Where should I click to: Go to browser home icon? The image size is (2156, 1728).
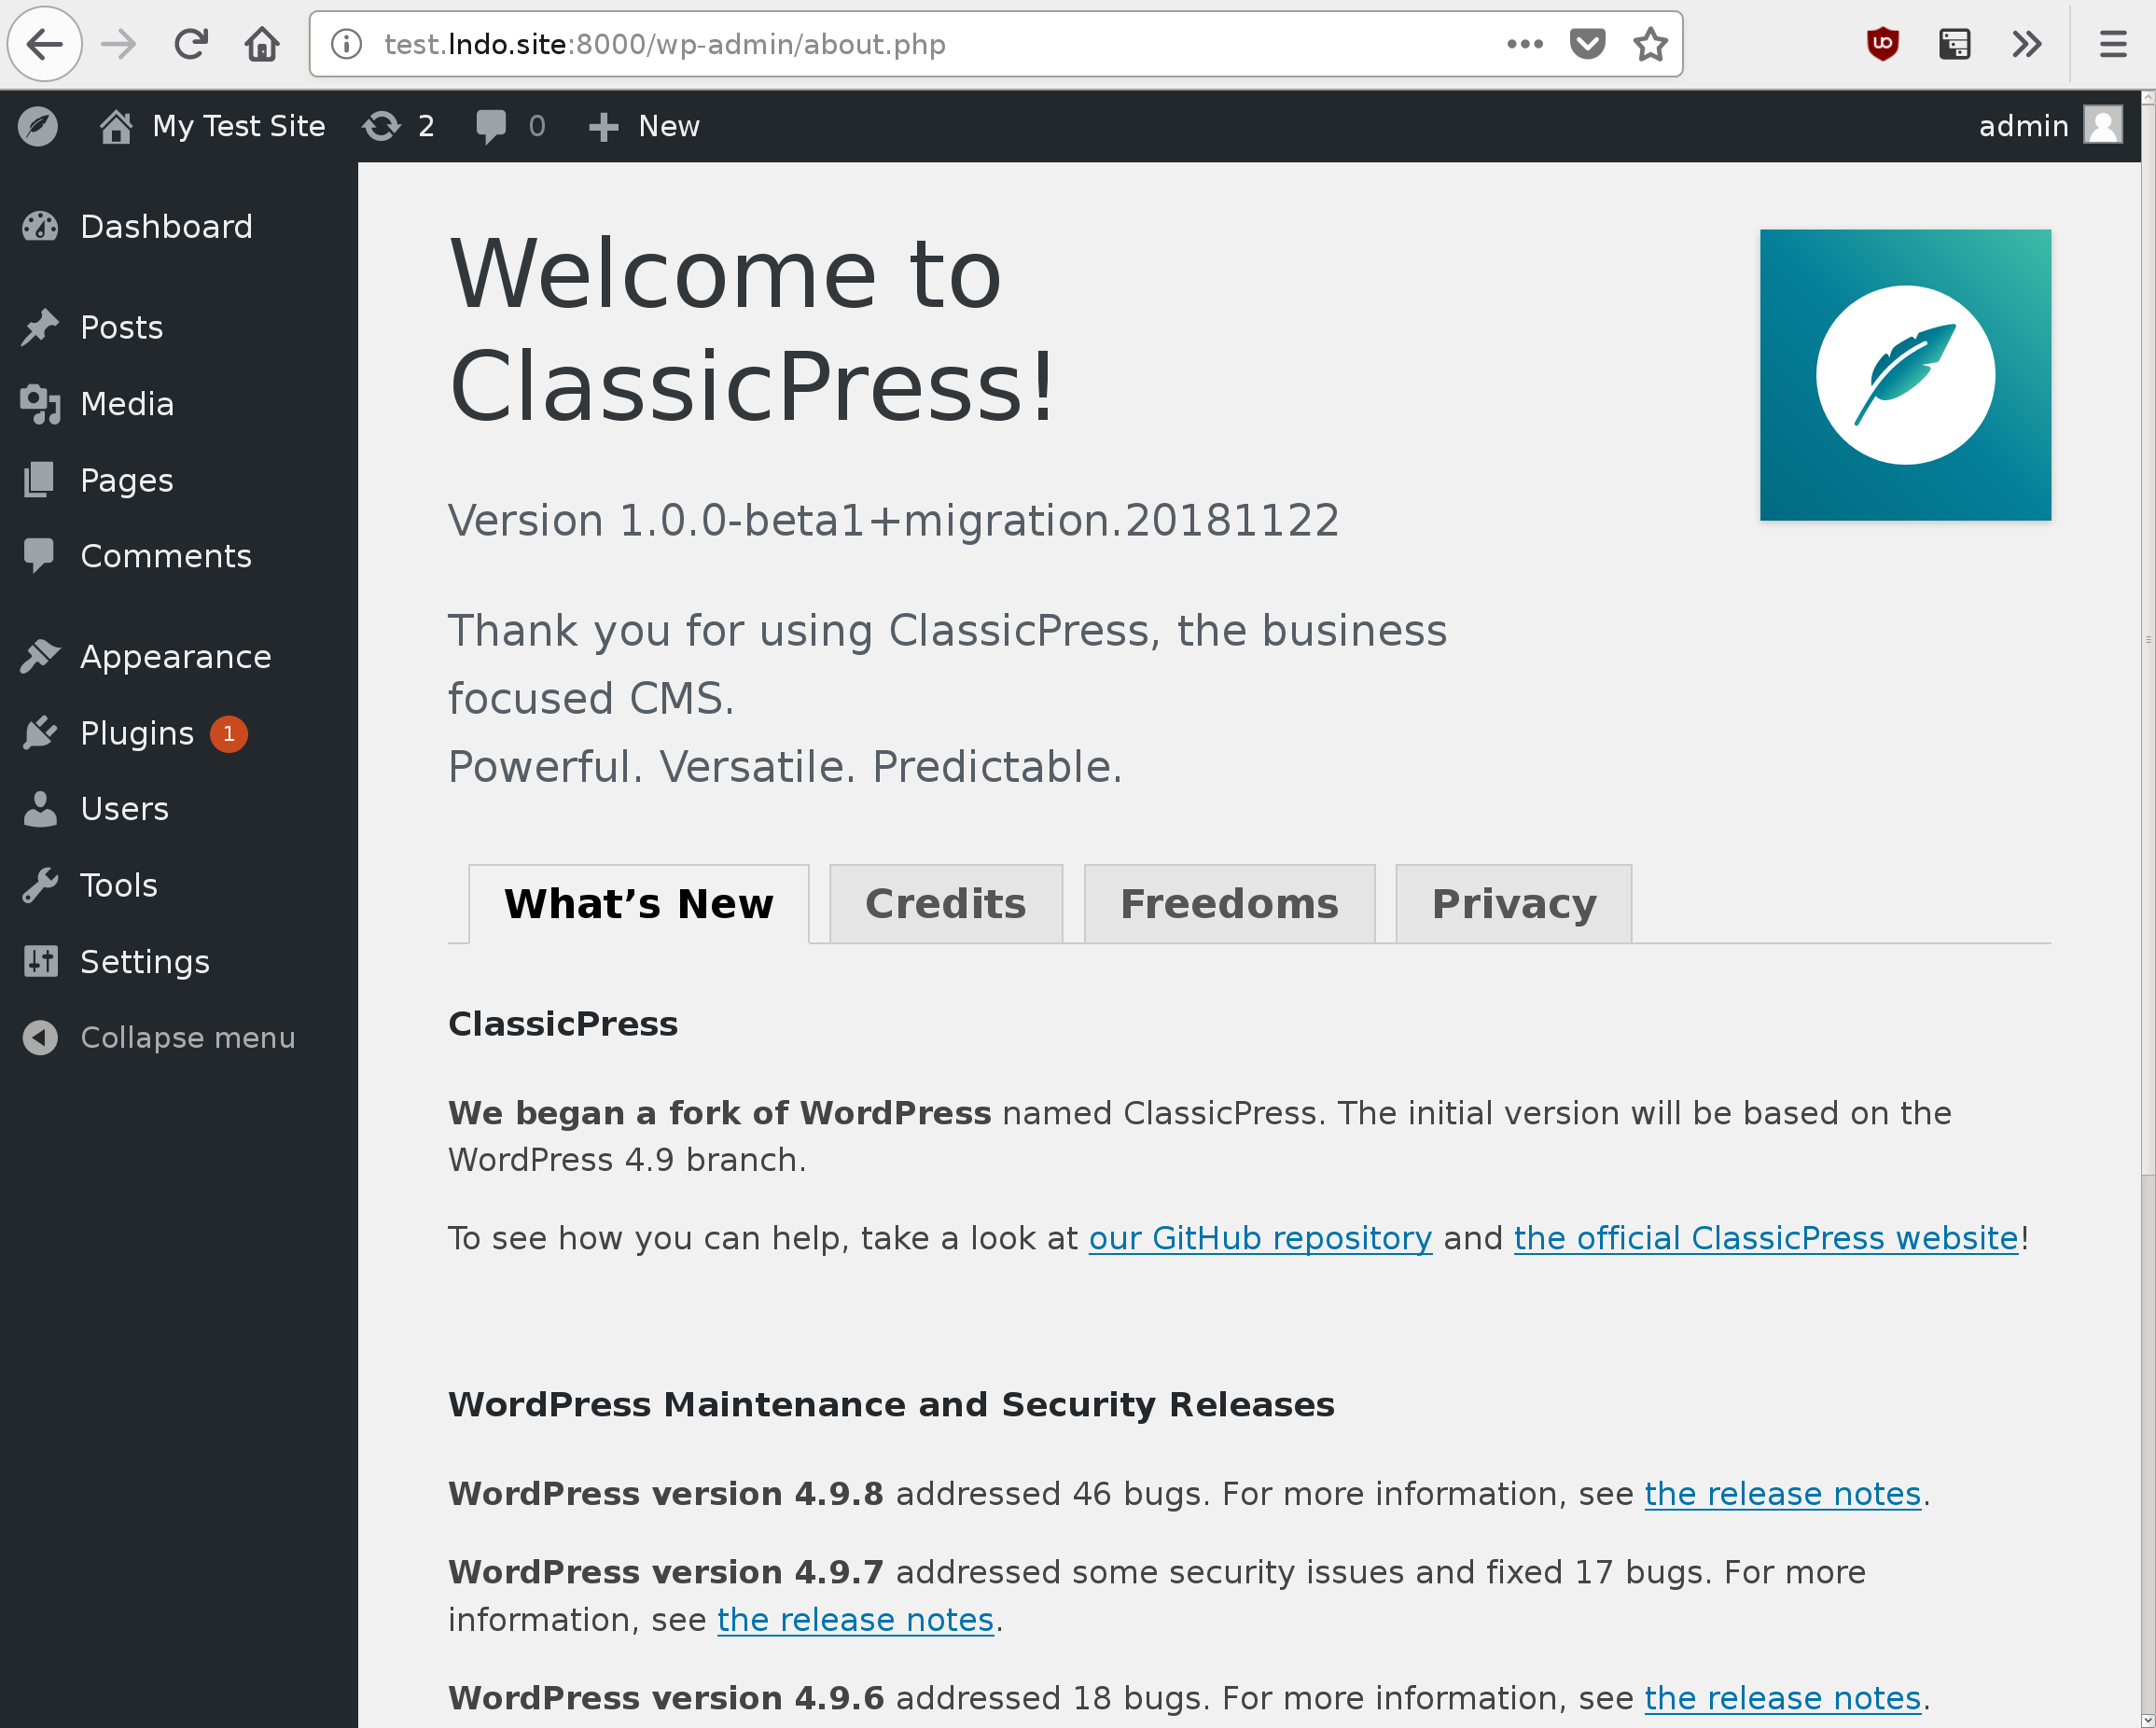point(262,44)
